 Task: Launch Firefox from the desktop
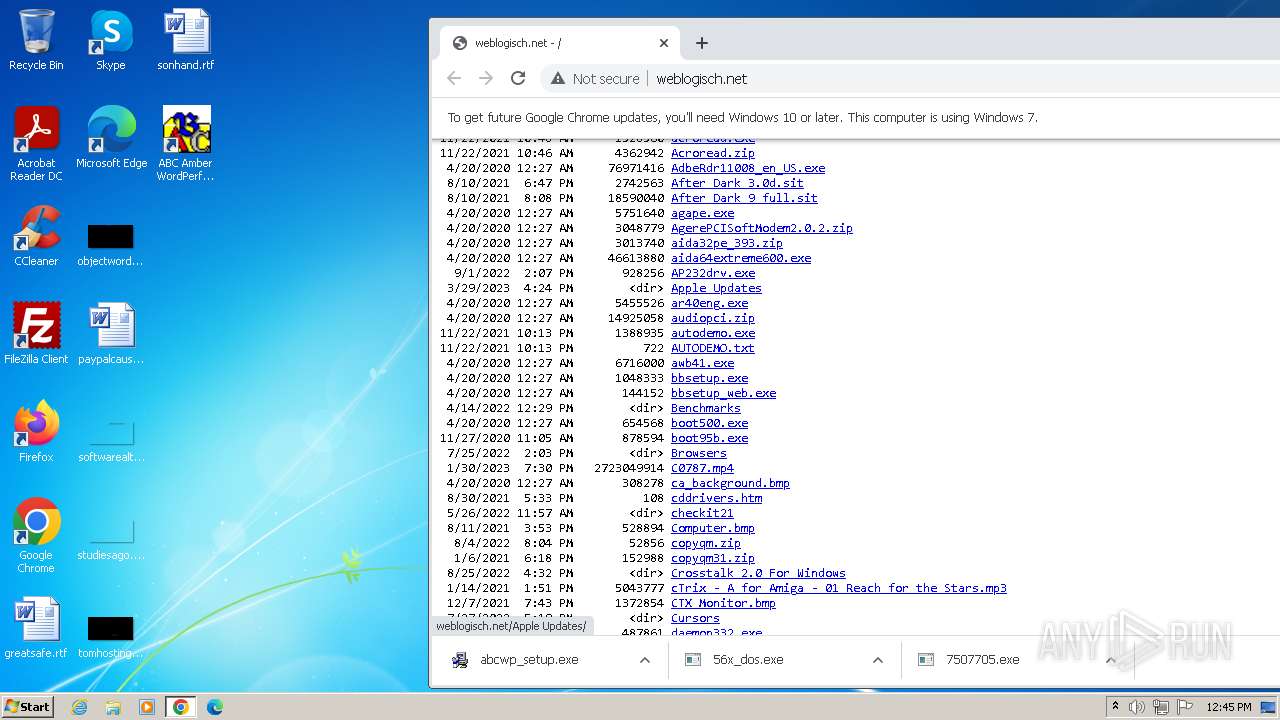[x=36, y=431]
